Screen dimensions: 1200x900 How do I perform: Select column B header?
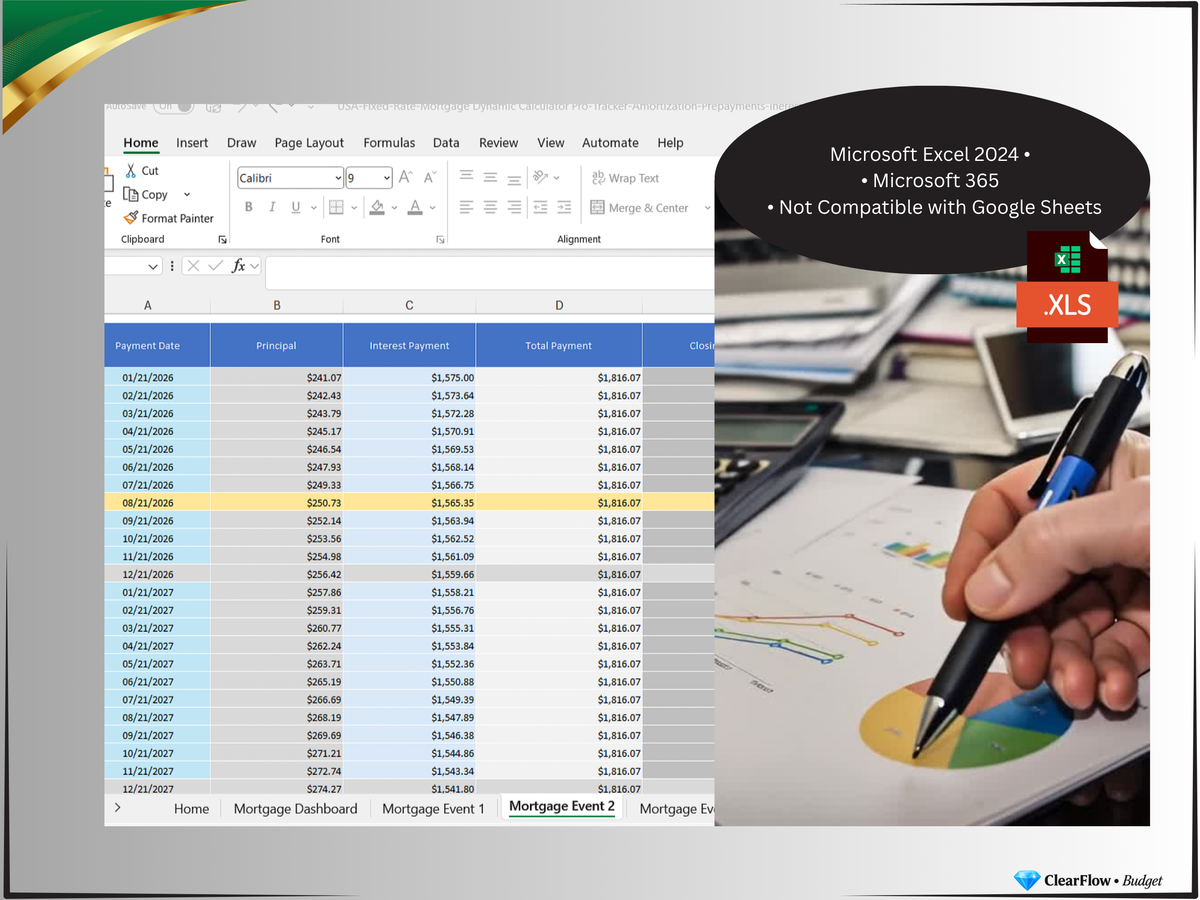point(277,305)
